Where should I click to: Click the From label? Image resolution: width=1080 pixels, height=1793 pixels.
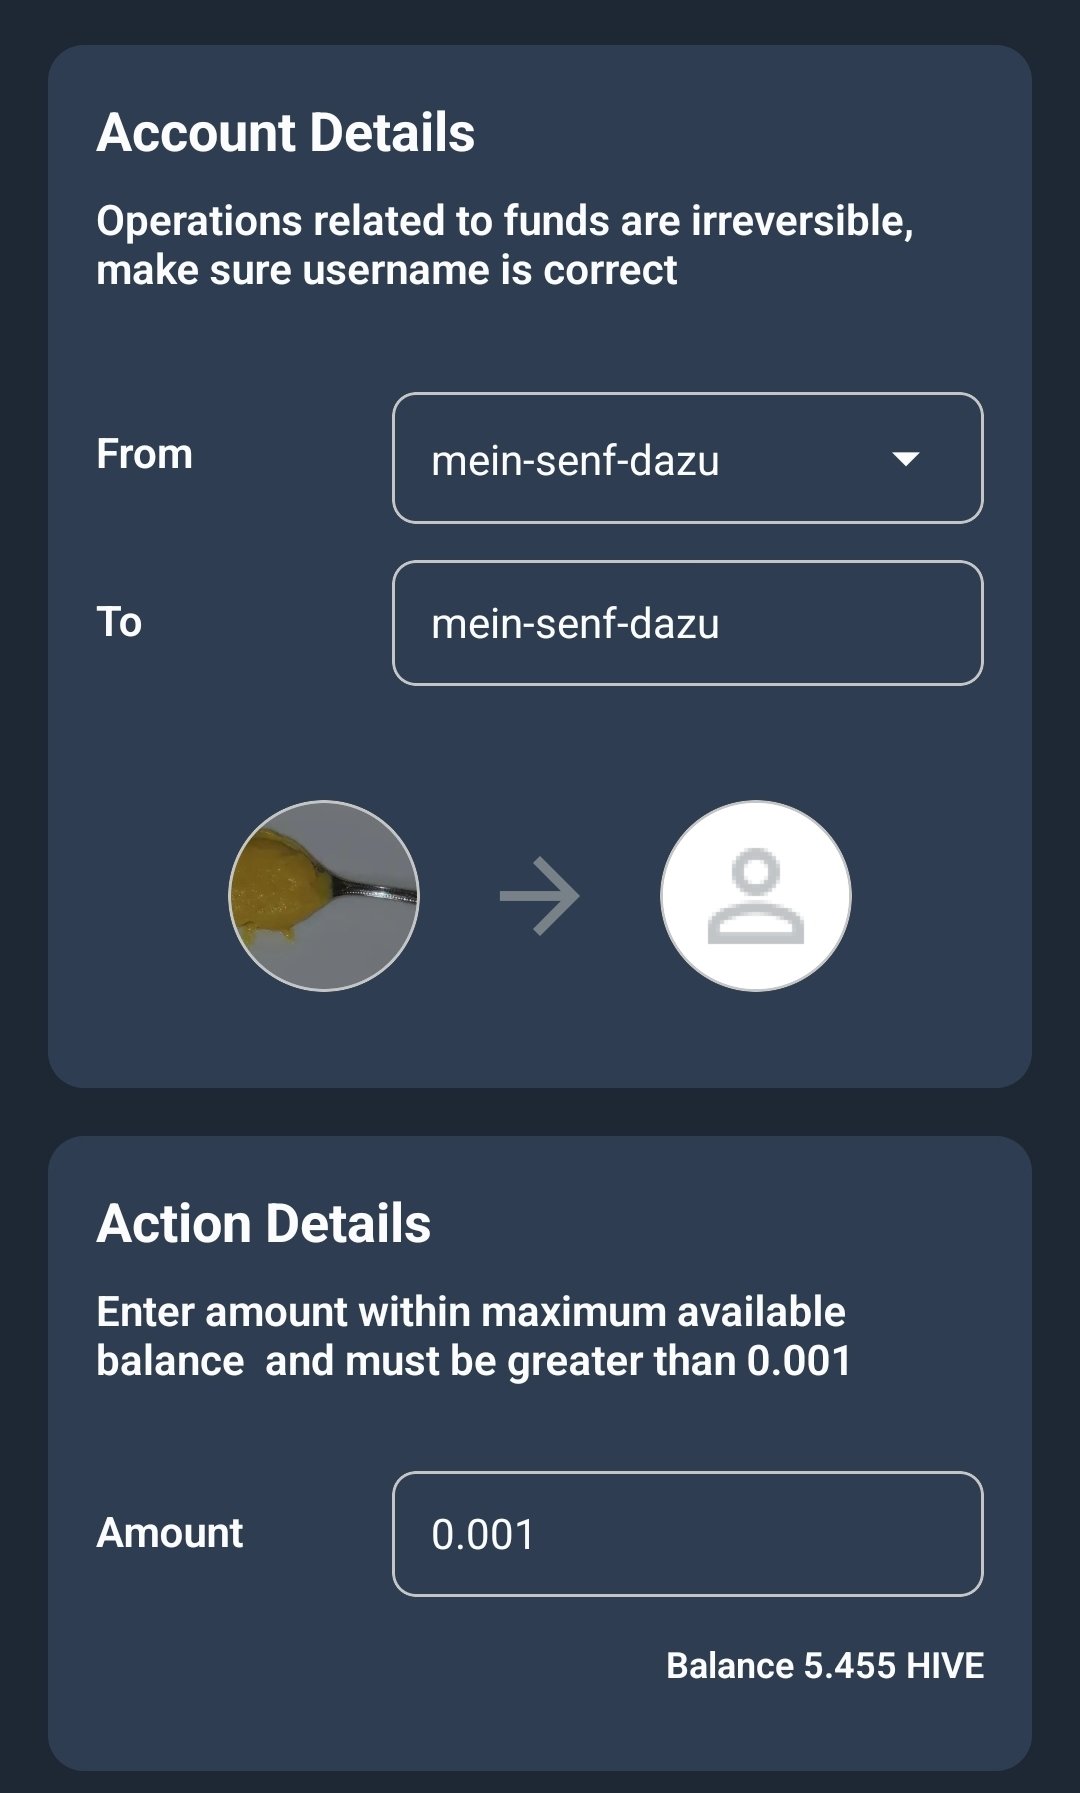click(x=144, y=454)
